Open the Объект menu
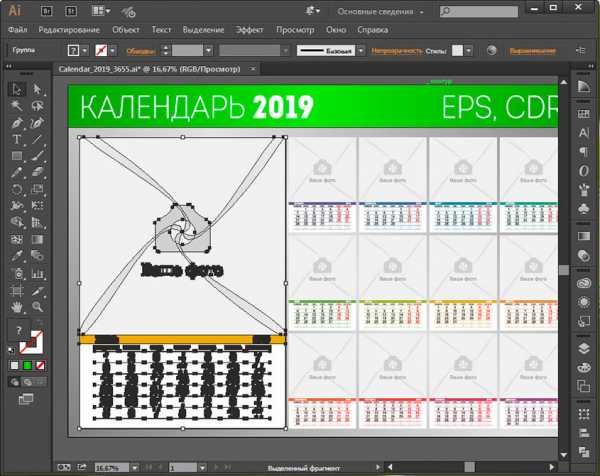600x476 pixels. coord(126,30)
